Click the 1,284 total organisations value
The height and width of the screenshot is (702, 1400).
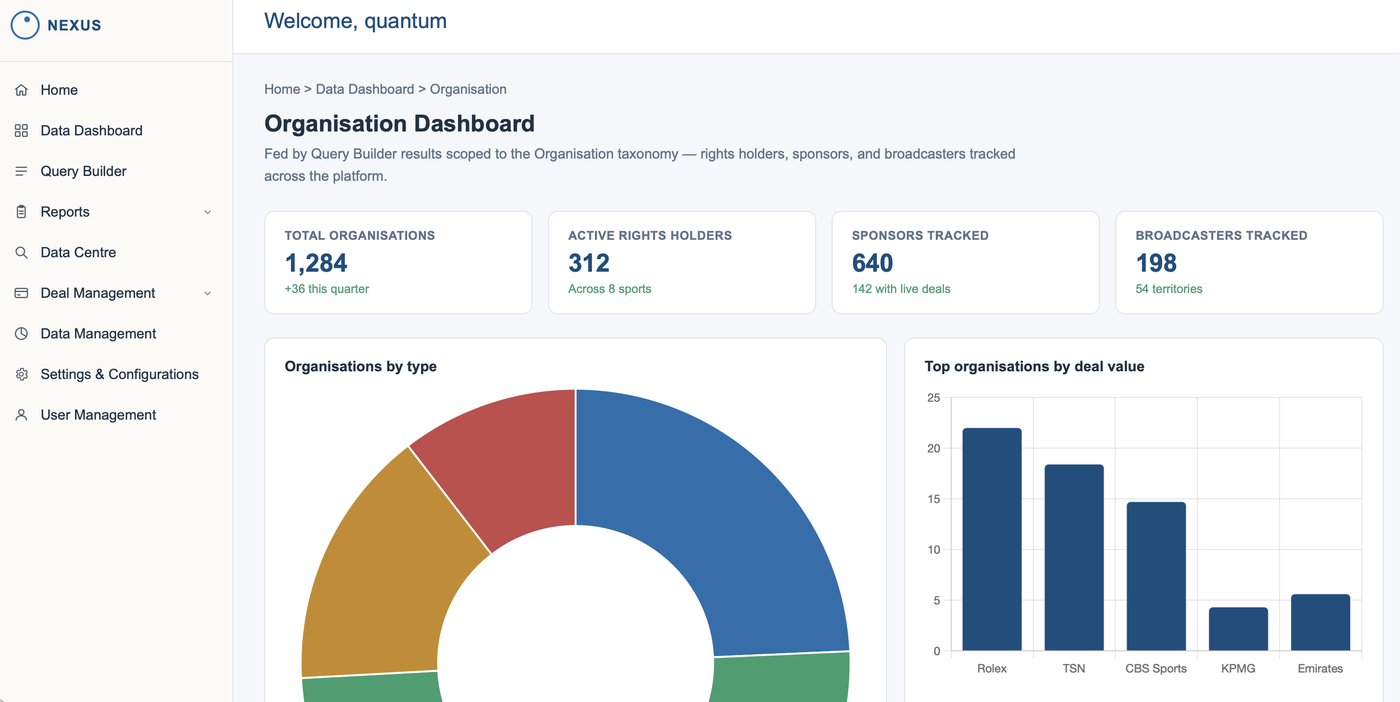click(316, 263)
